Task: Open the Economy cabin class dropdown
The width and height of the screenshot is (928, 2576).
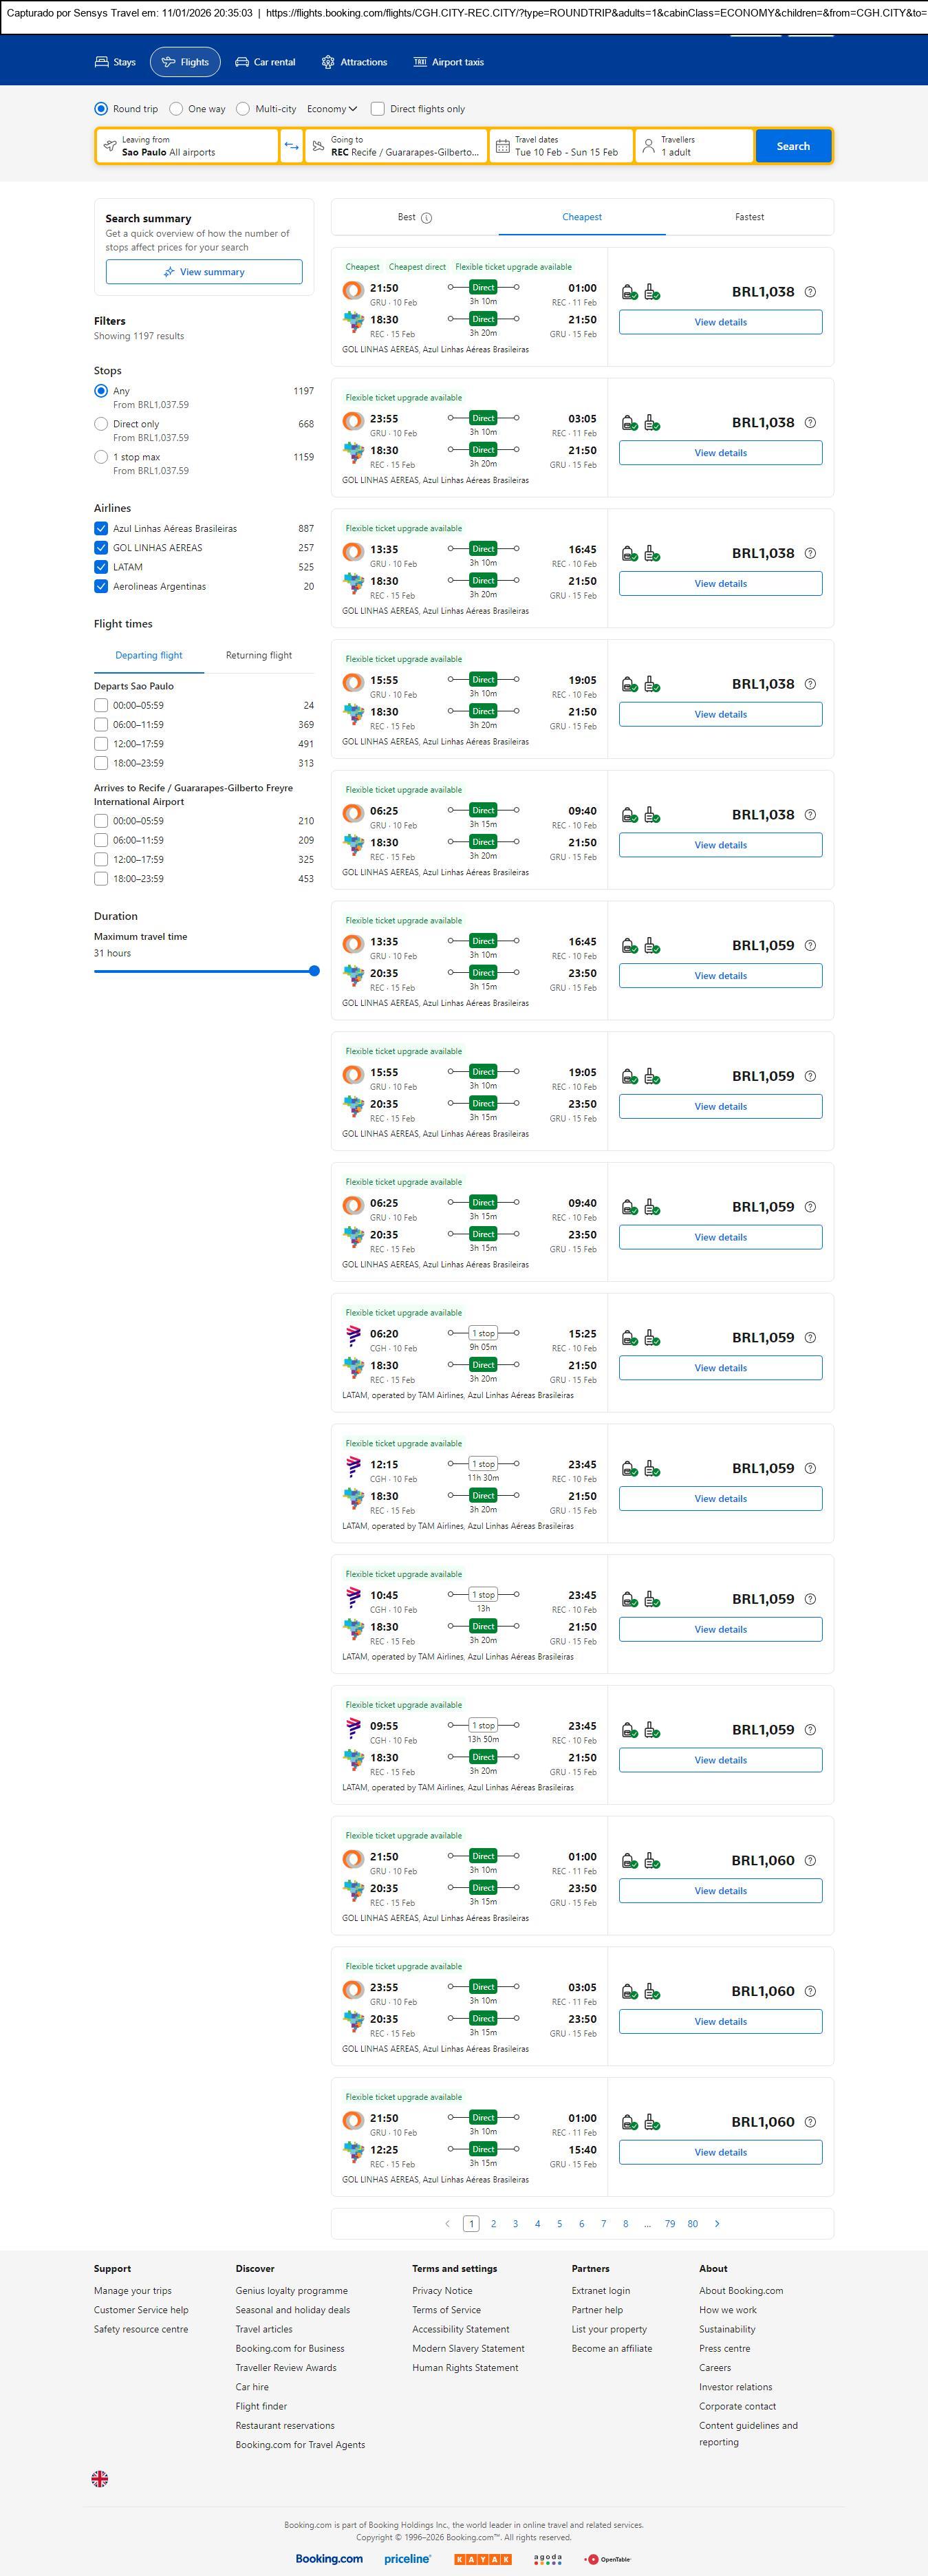Action: point(332,109)
